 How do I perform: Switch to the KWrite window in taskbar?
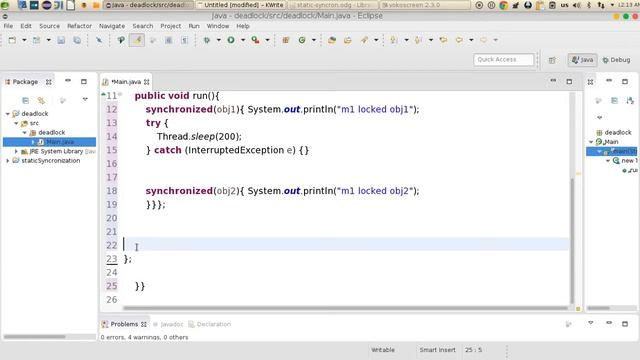241,5
